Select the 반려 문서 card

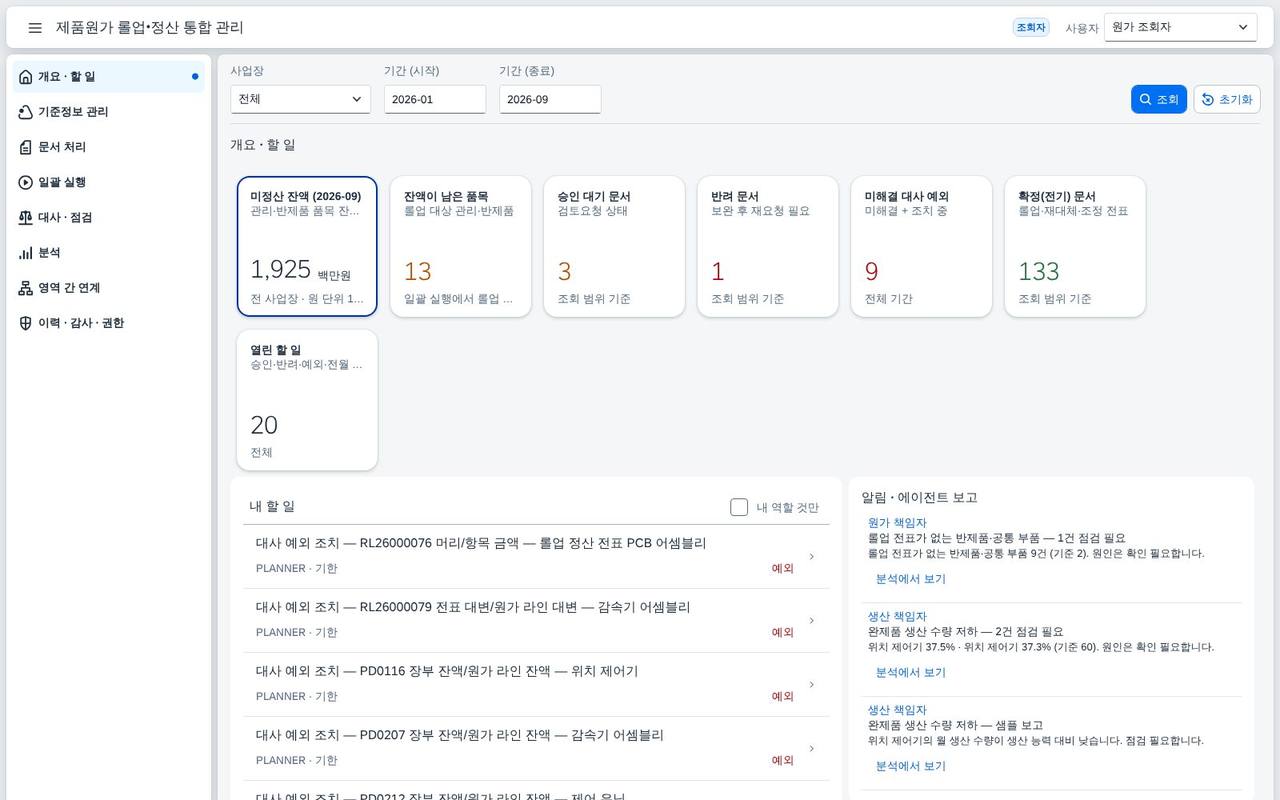coord(768,246)
